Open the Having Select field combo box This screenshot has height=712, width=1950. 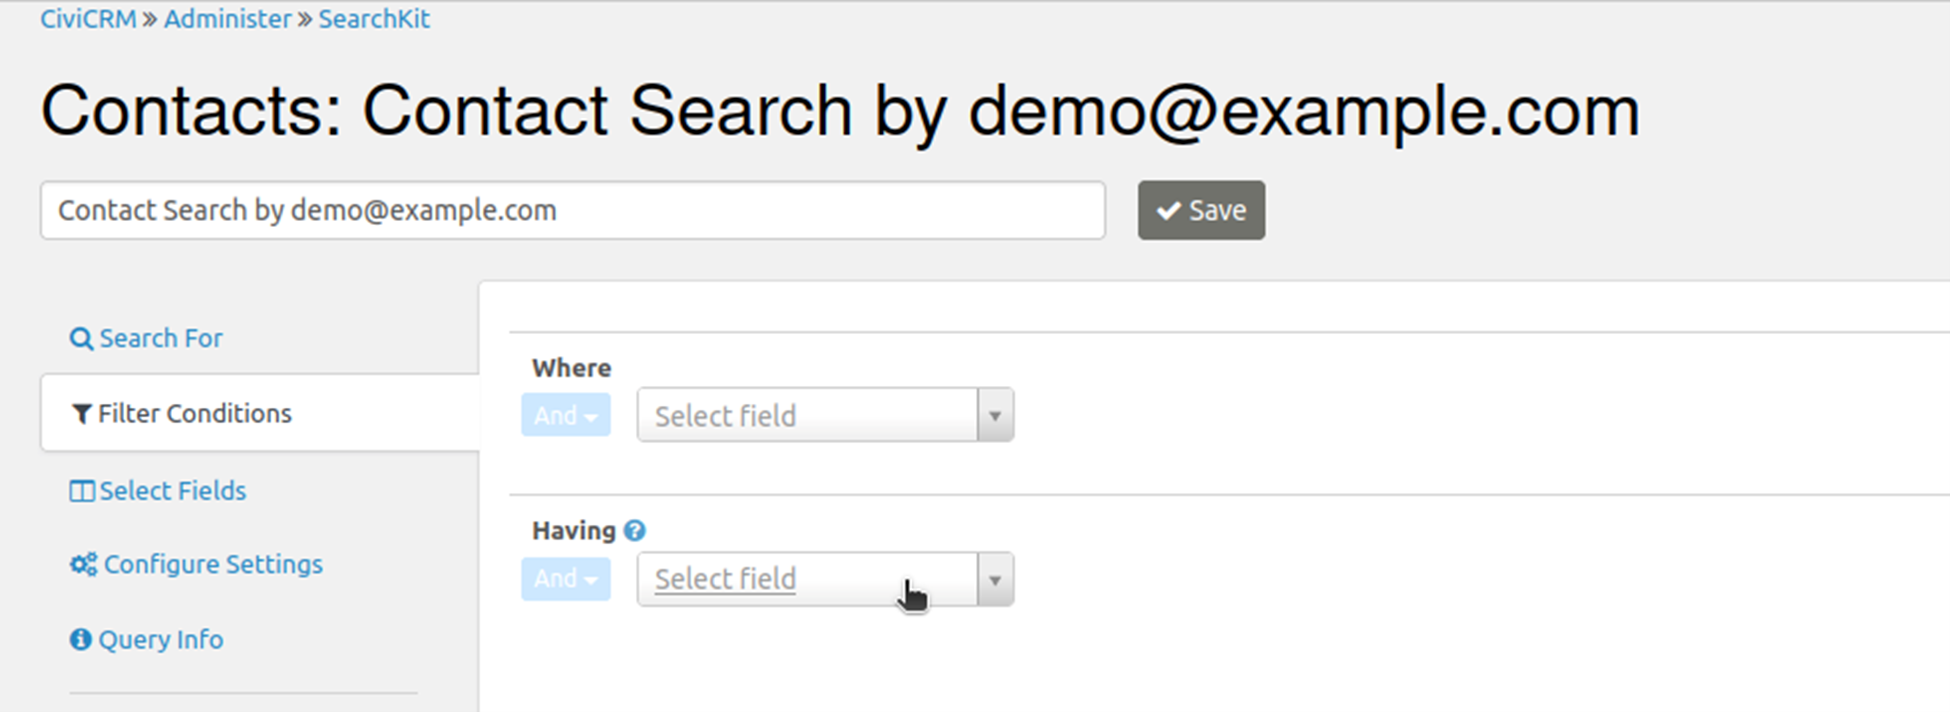coord(806,579)
